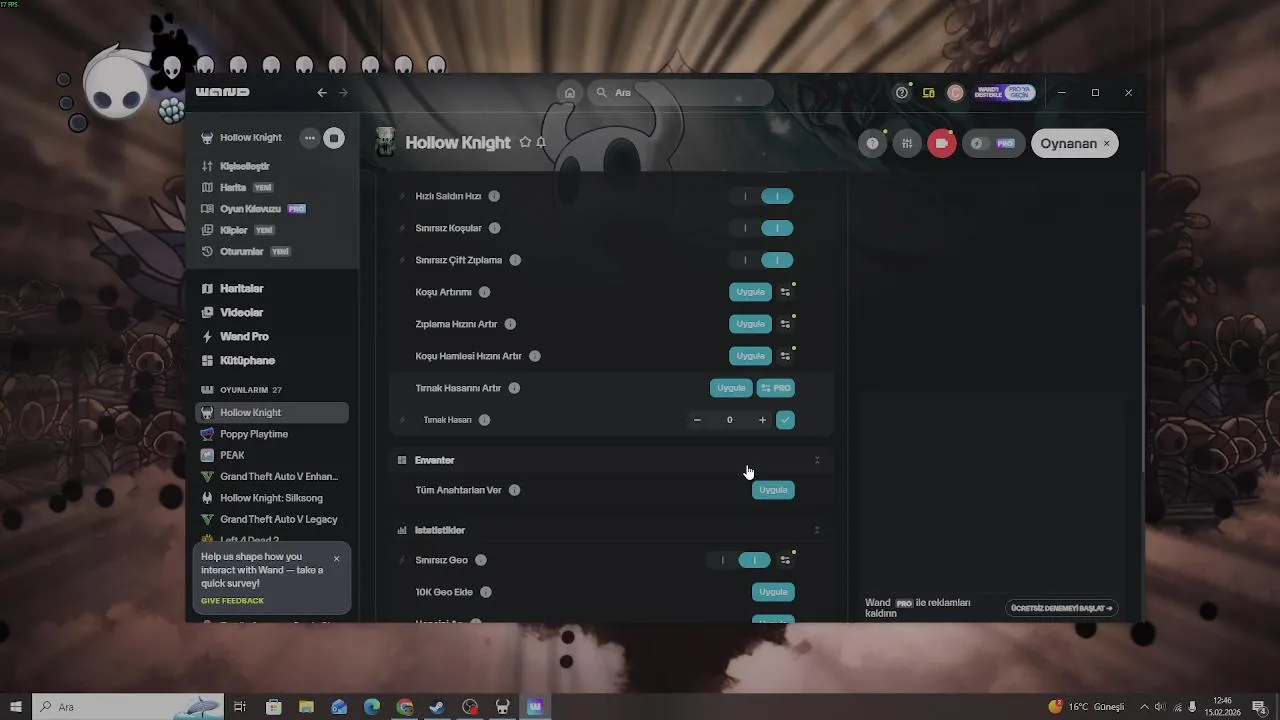Decrease Tırnak Hasarı with minus
Viewport: 1280px width, 720px height.
pos(697,420)
